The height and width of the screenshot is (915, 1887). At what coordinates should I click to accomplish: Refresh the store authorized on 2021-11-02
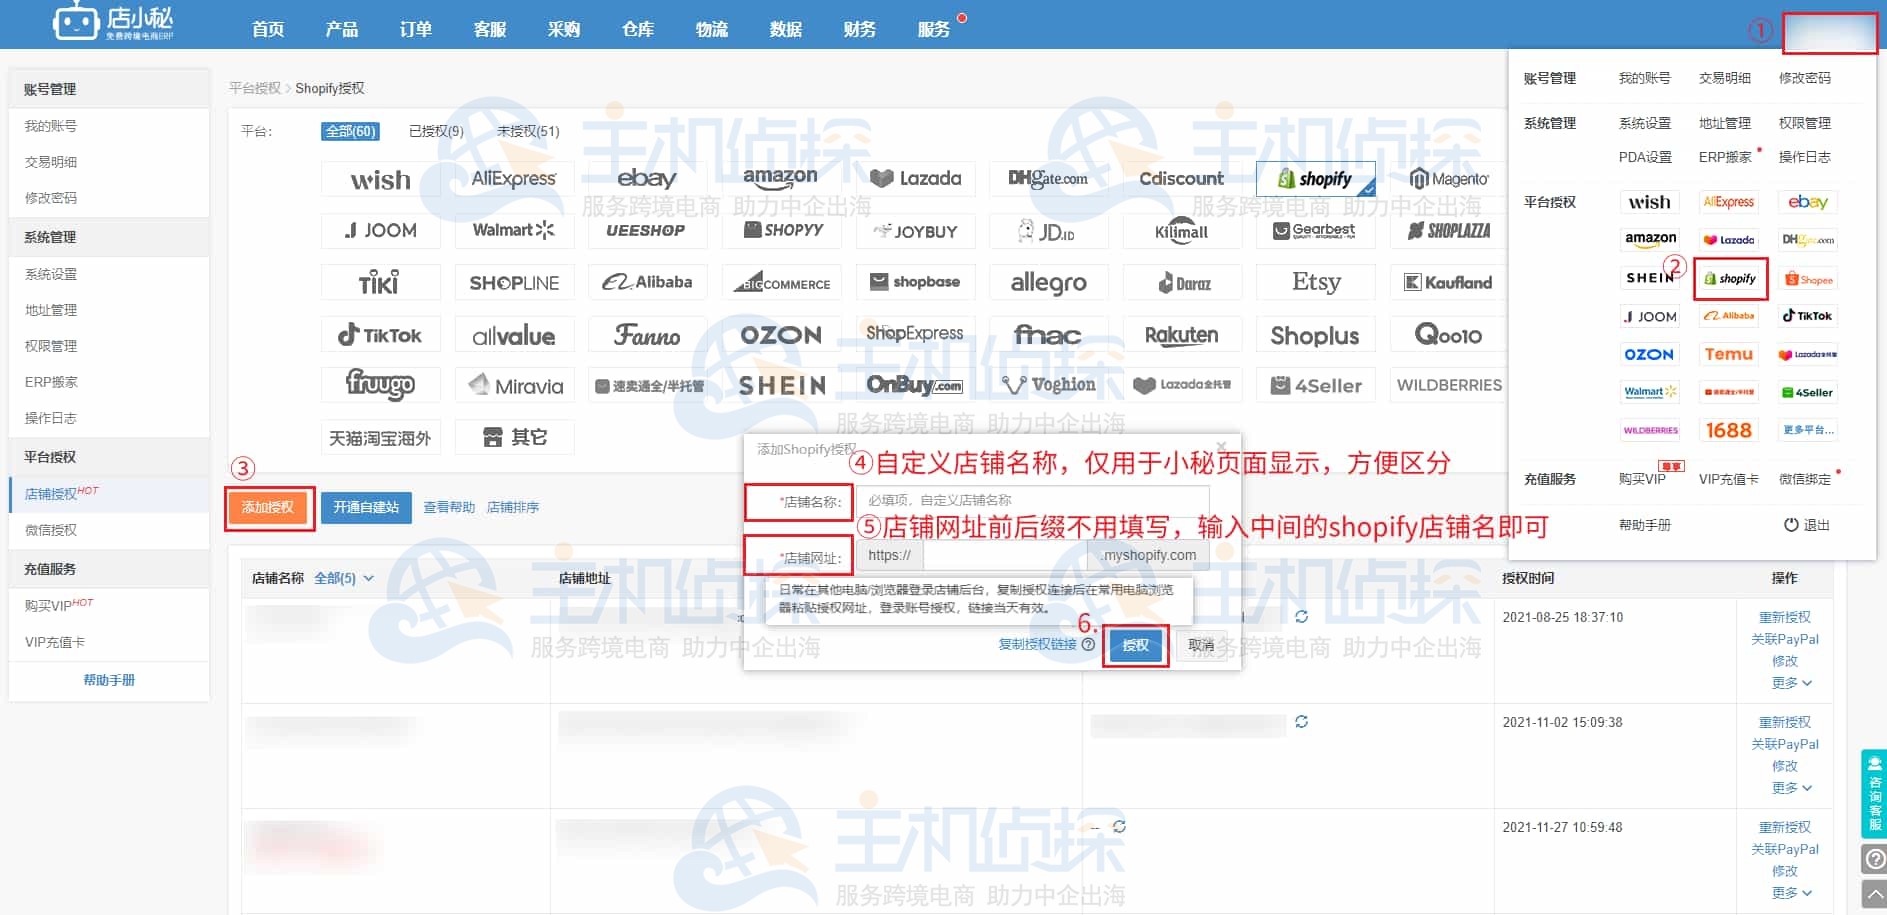pos(1301,722)
